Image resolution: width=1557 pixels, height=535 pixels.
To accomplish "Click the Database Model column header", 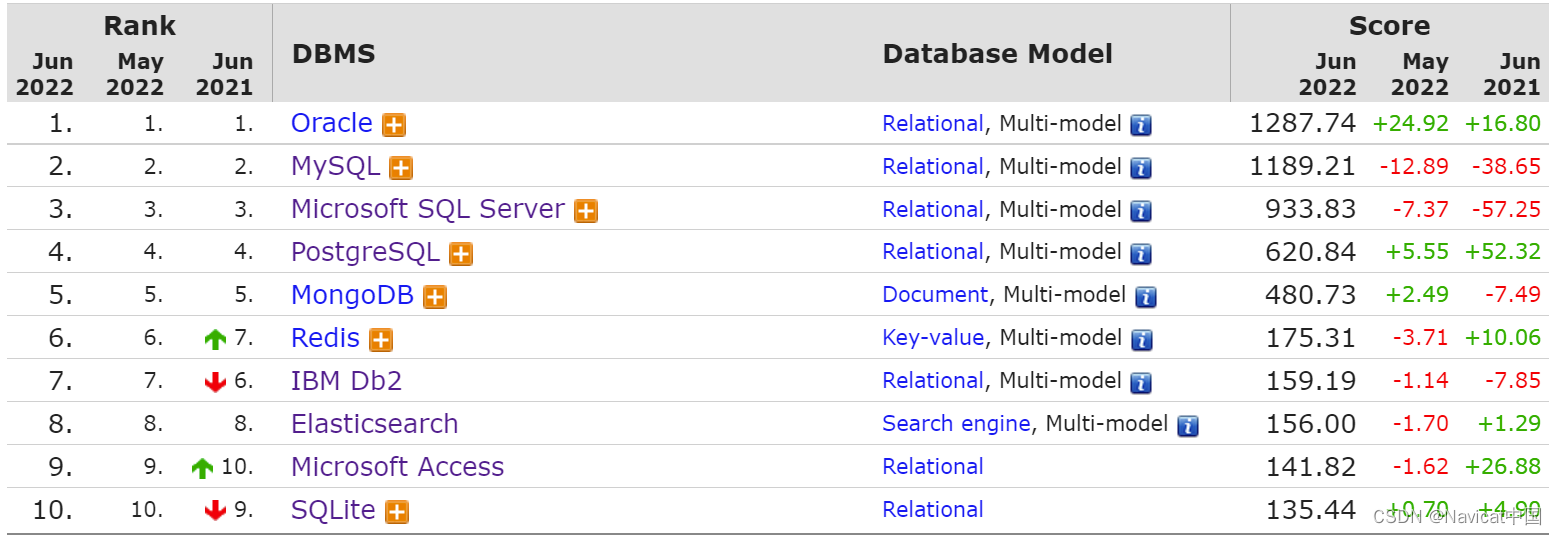I will click(998, 53).
